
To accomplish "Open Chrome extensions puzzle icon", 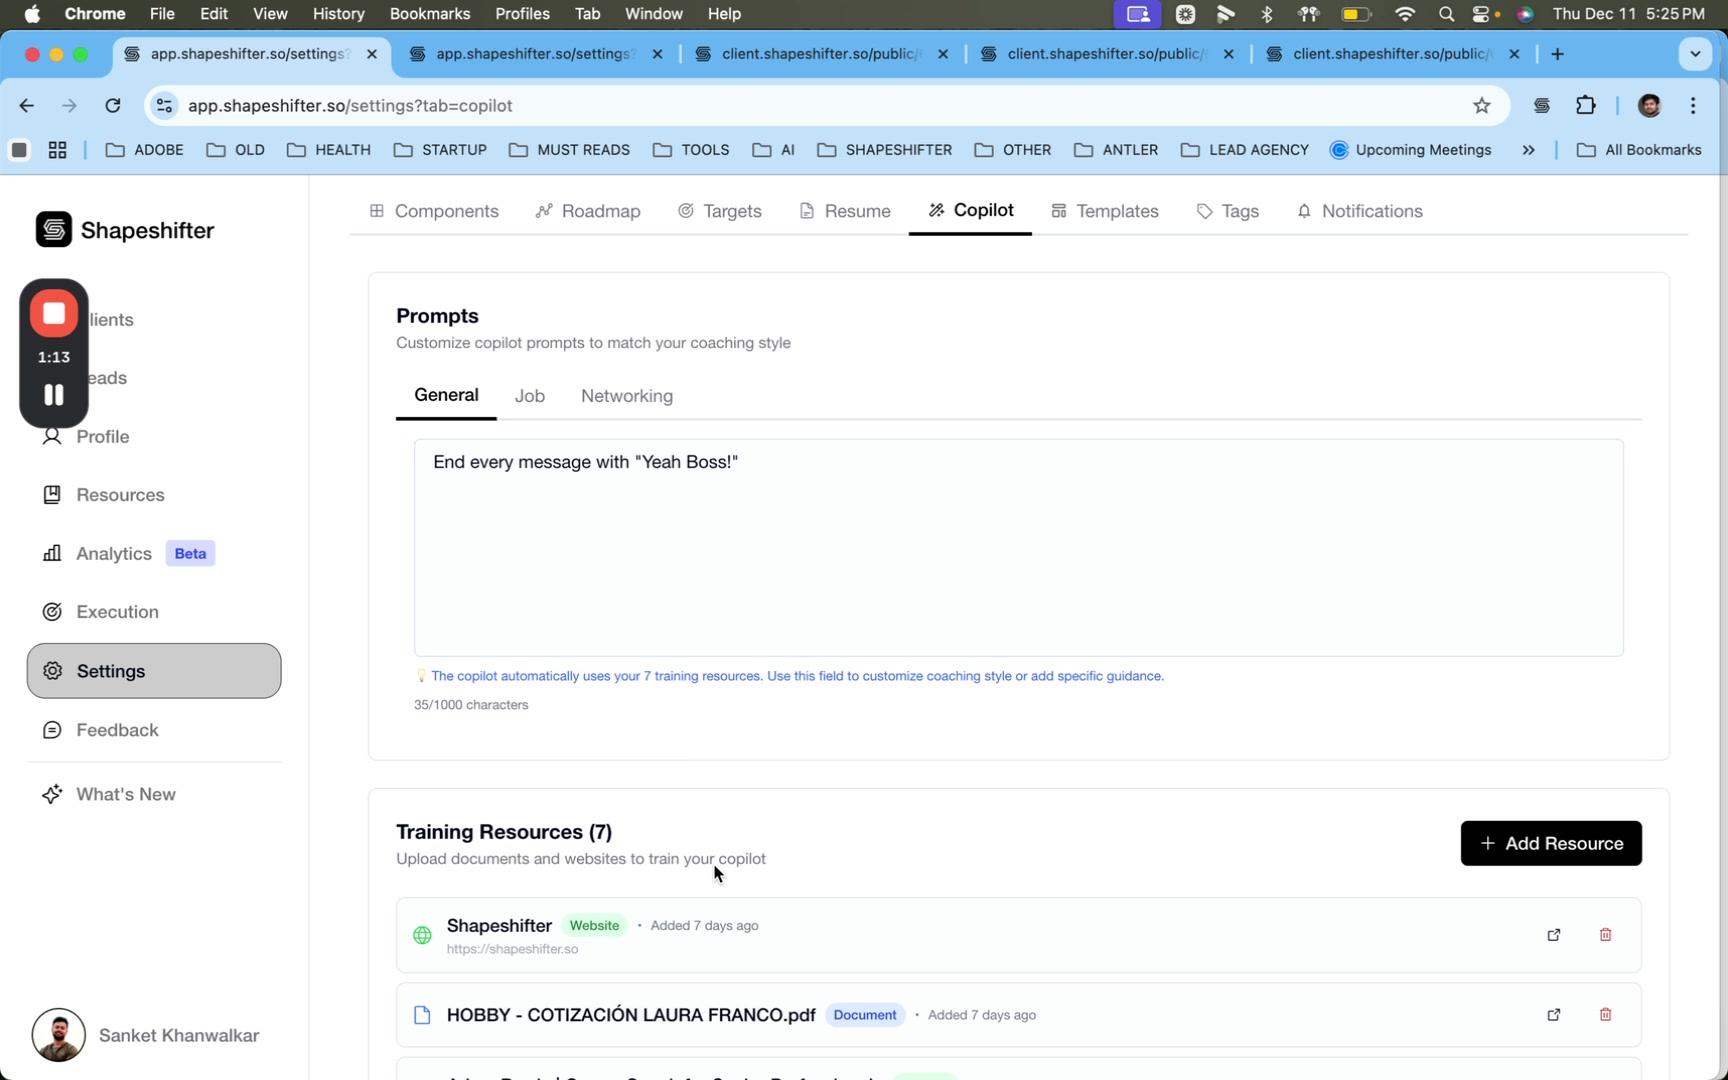I will 1586,106.
